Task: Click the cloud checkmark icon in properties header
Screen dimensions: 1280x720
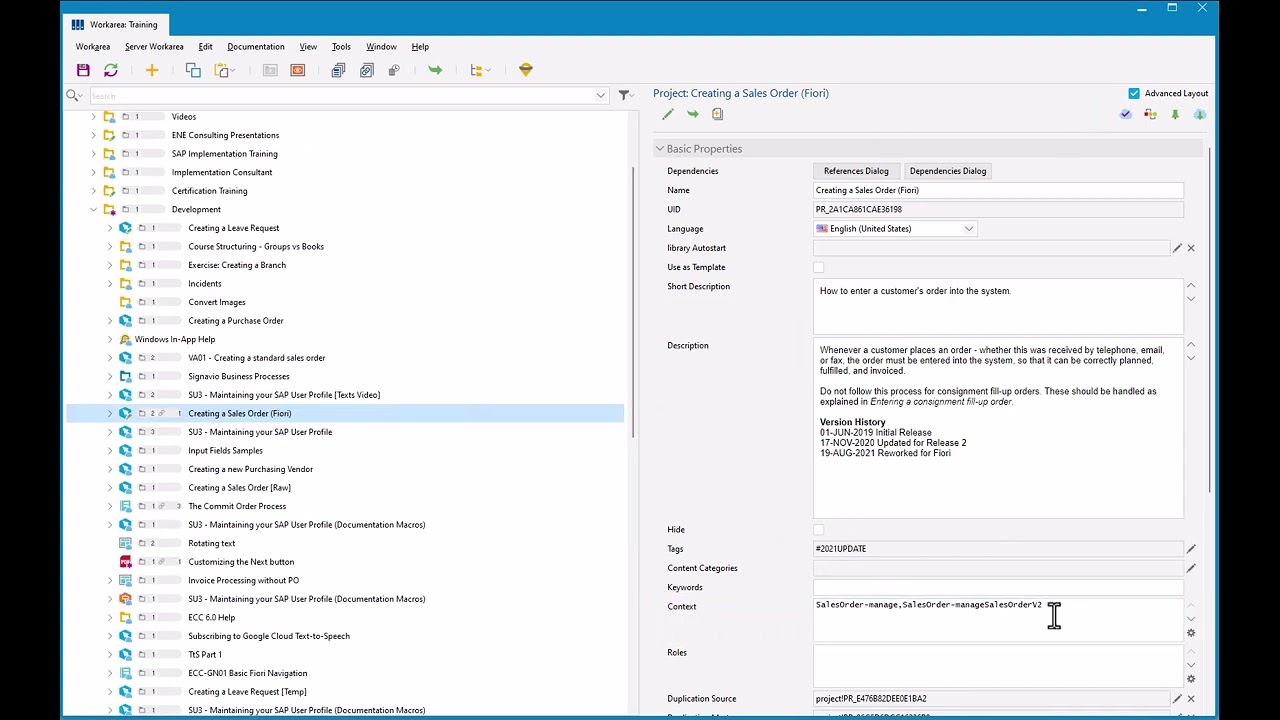Action: coord(1126,115)
